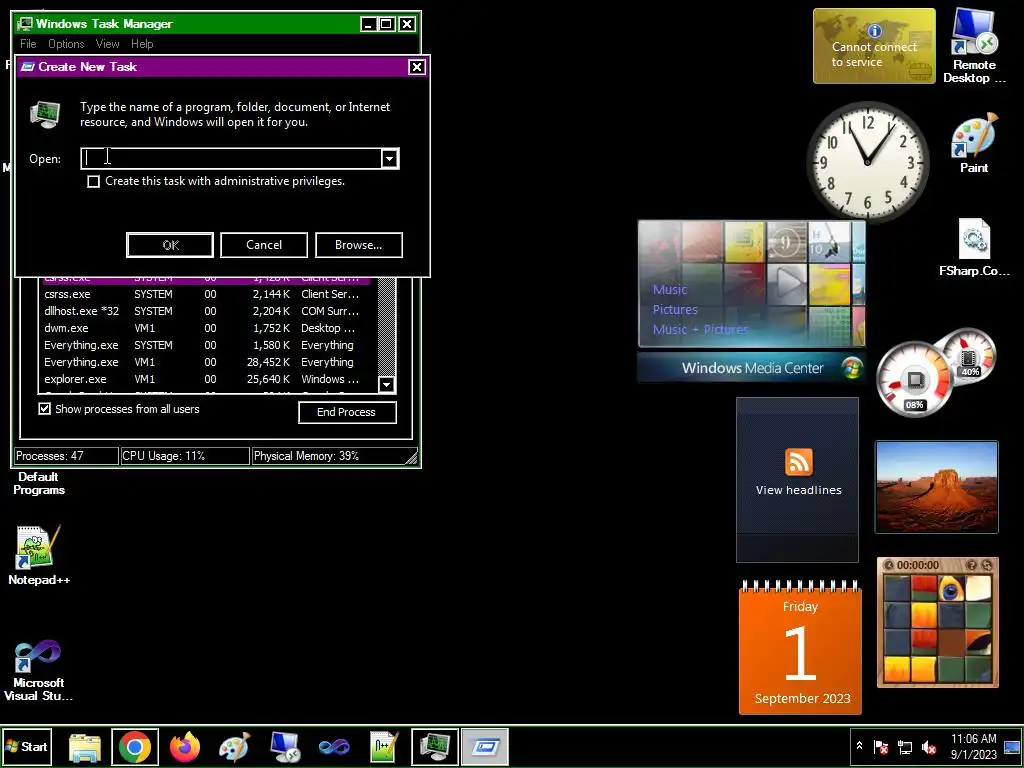The height and width of the screenshot is (768, 1024).
Task: Open the Paint desktop shortcut
Action: coord(974,142)
